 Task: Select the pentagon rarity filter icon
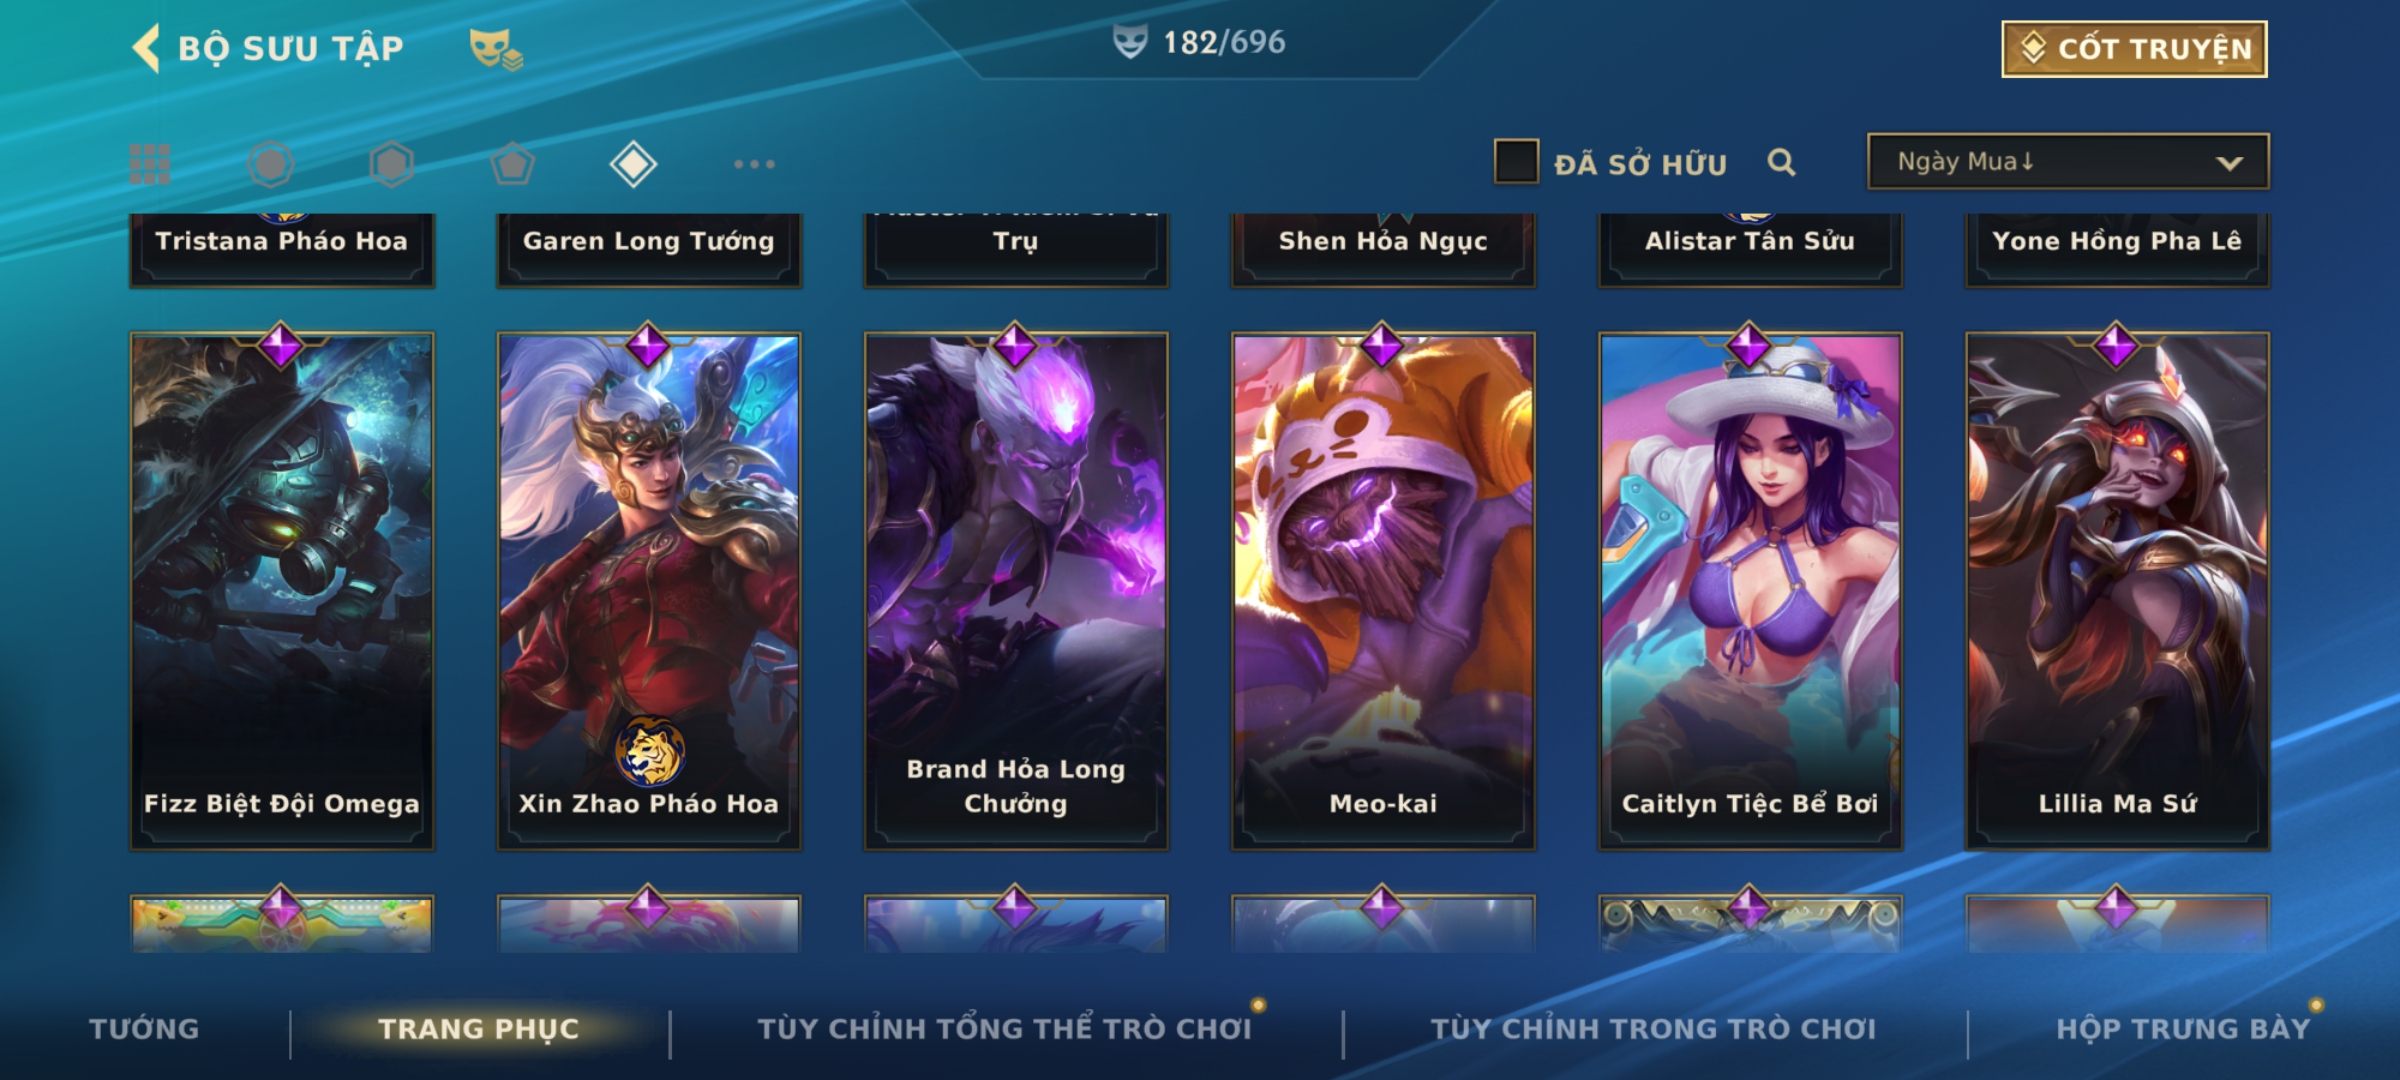point(513,164)
